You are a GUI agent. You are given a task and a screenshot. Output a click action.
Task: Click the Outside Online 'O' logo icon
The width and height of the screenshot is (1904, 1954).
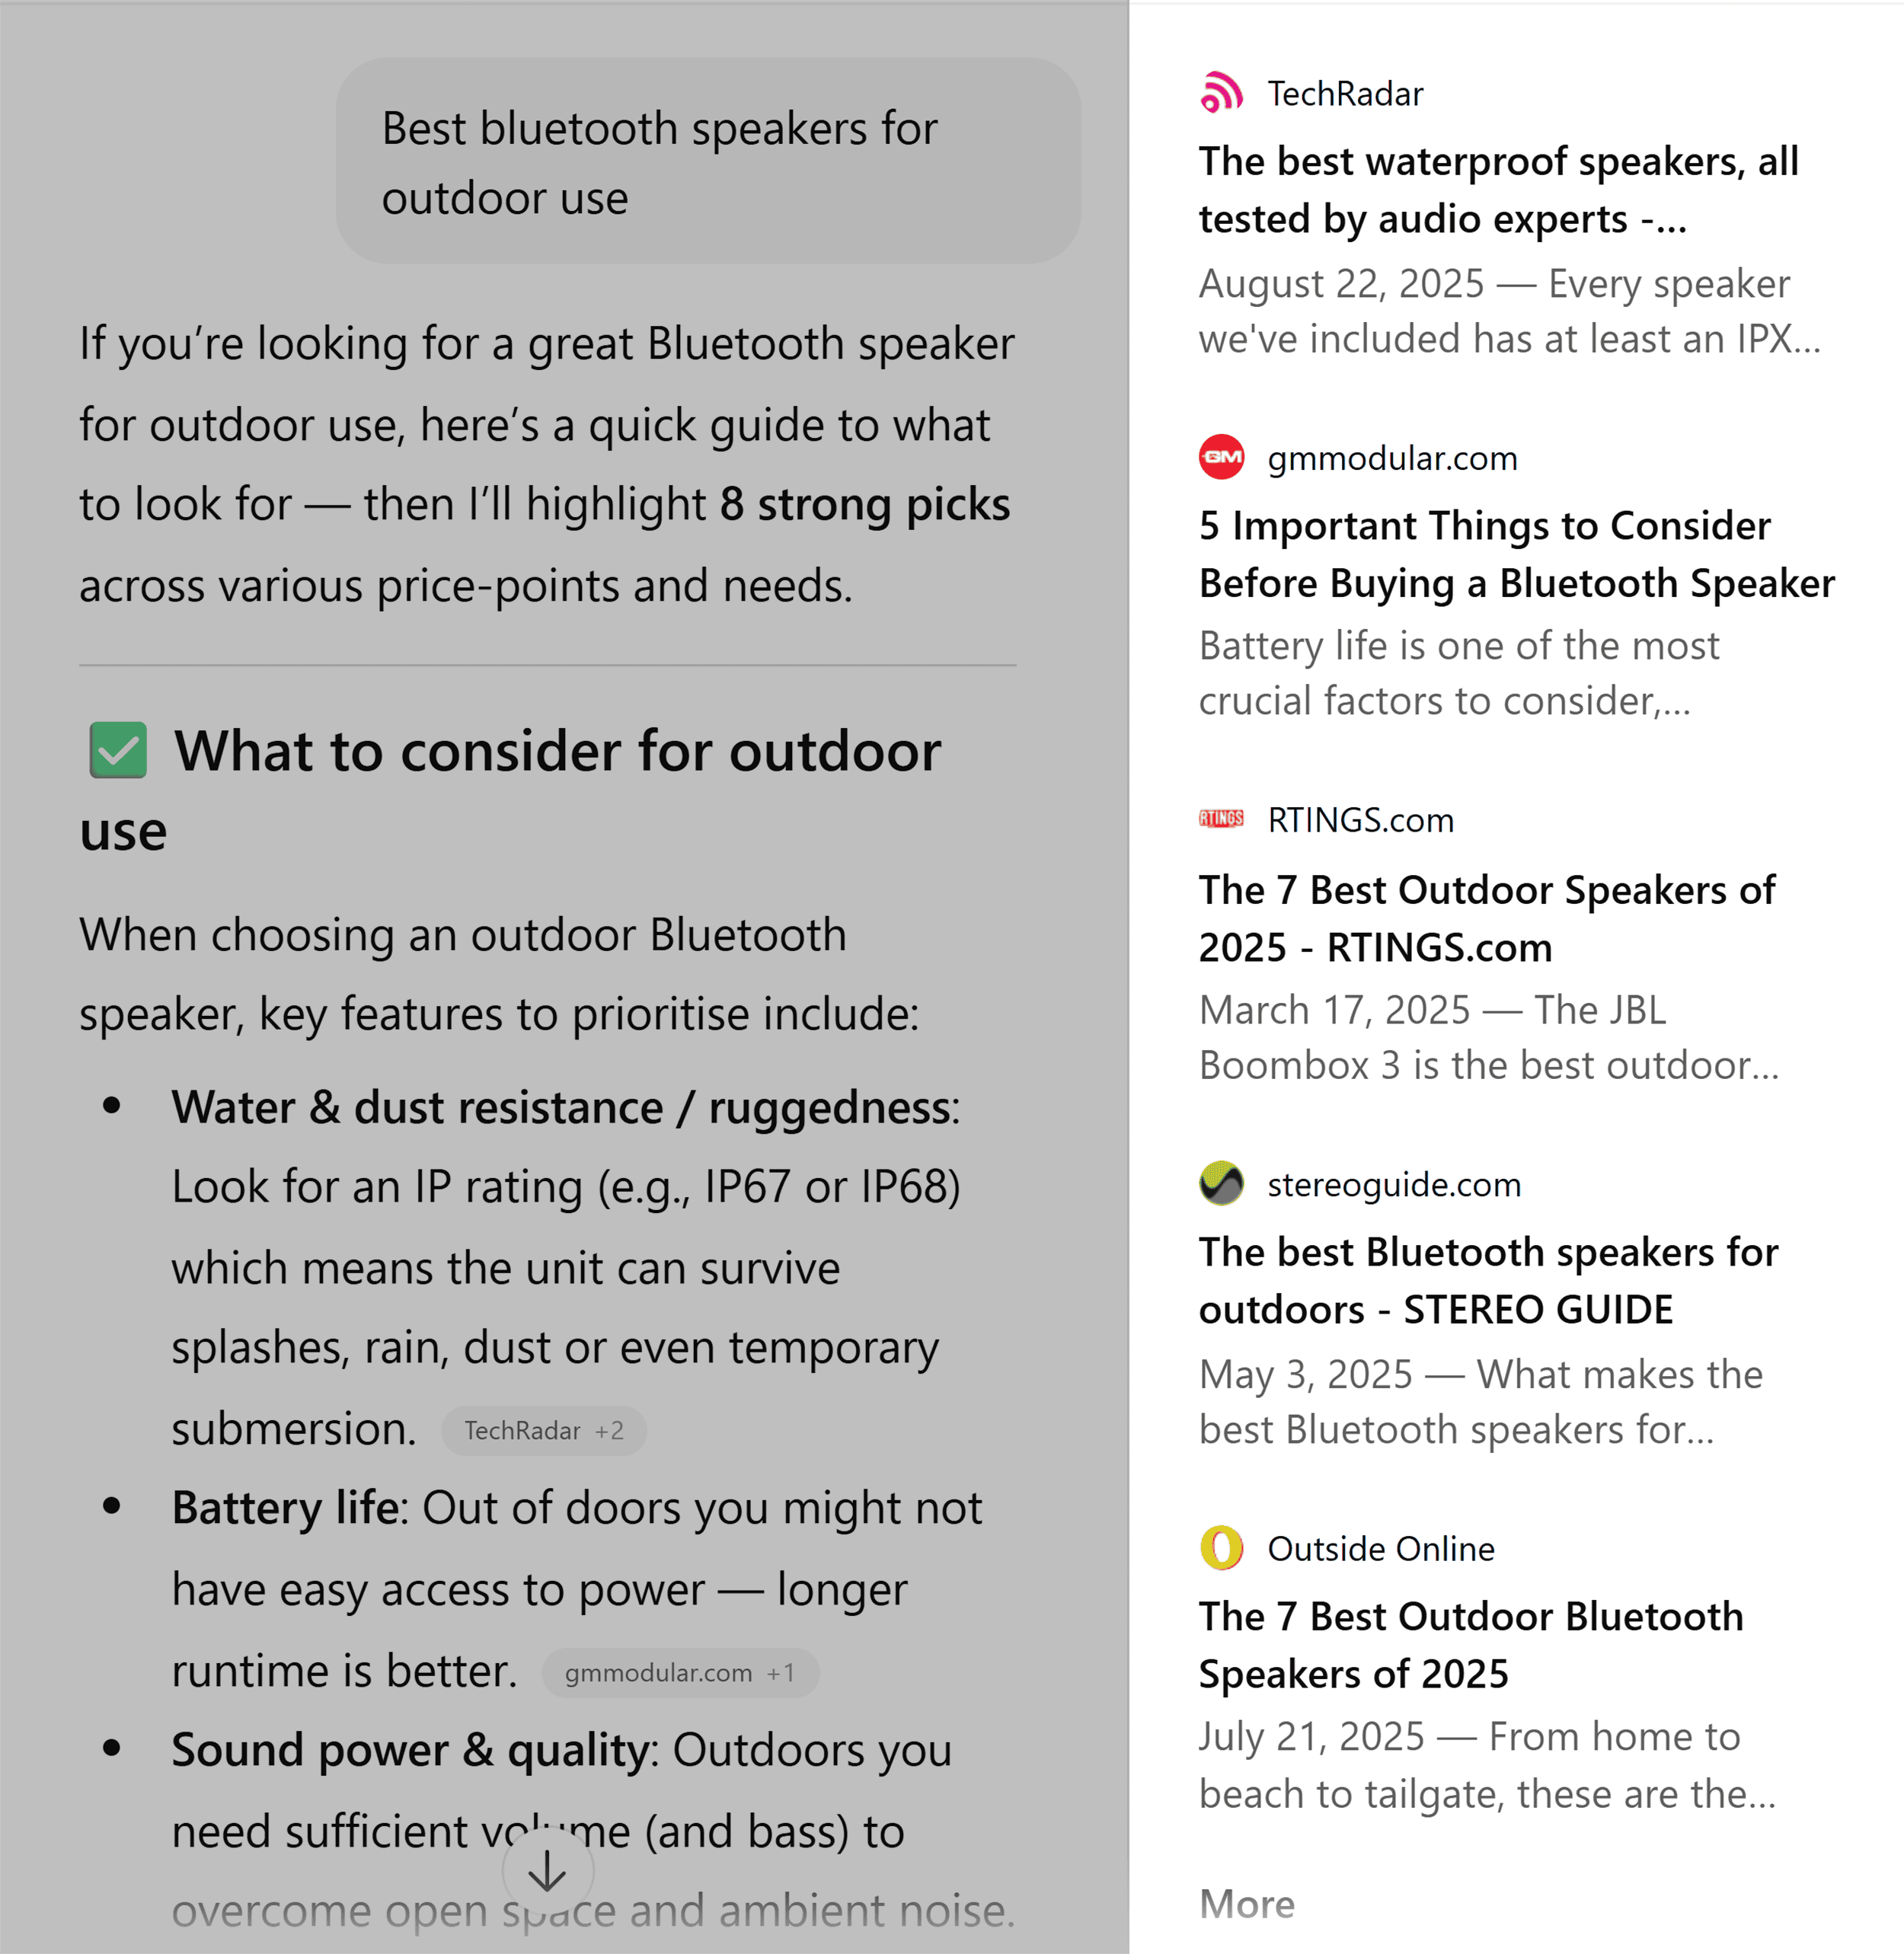(x=1221, y=1548)
